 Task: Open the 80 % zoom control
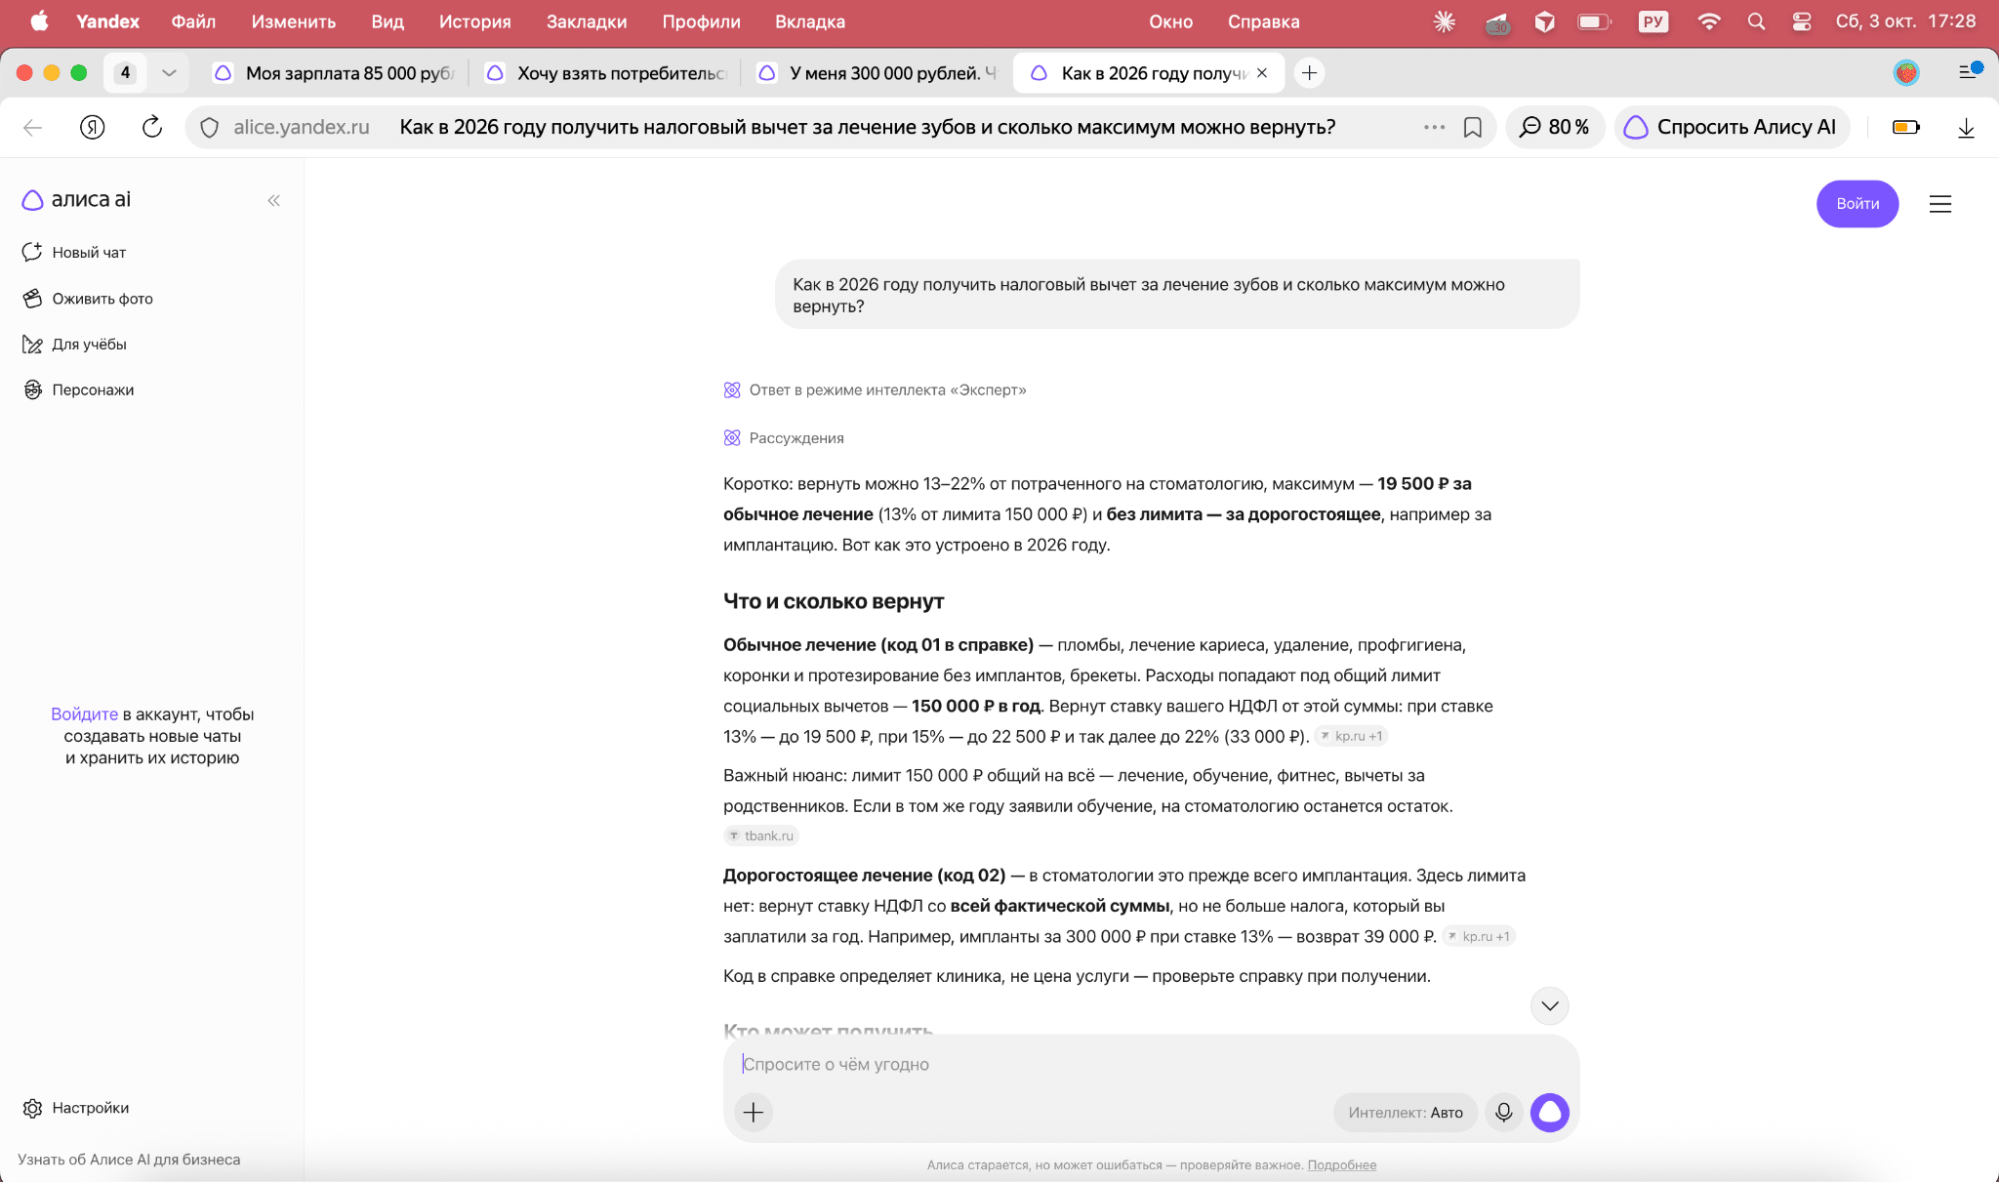click(x=1554, y=127)
